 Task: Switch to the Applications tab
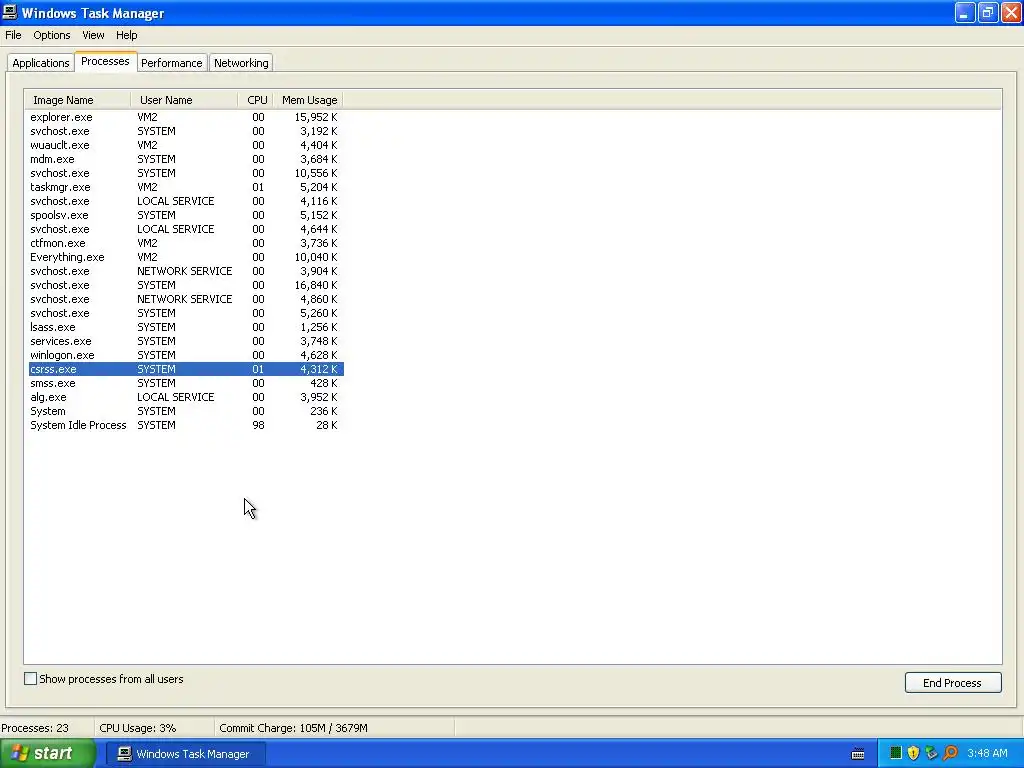click(x=40, y=63)
